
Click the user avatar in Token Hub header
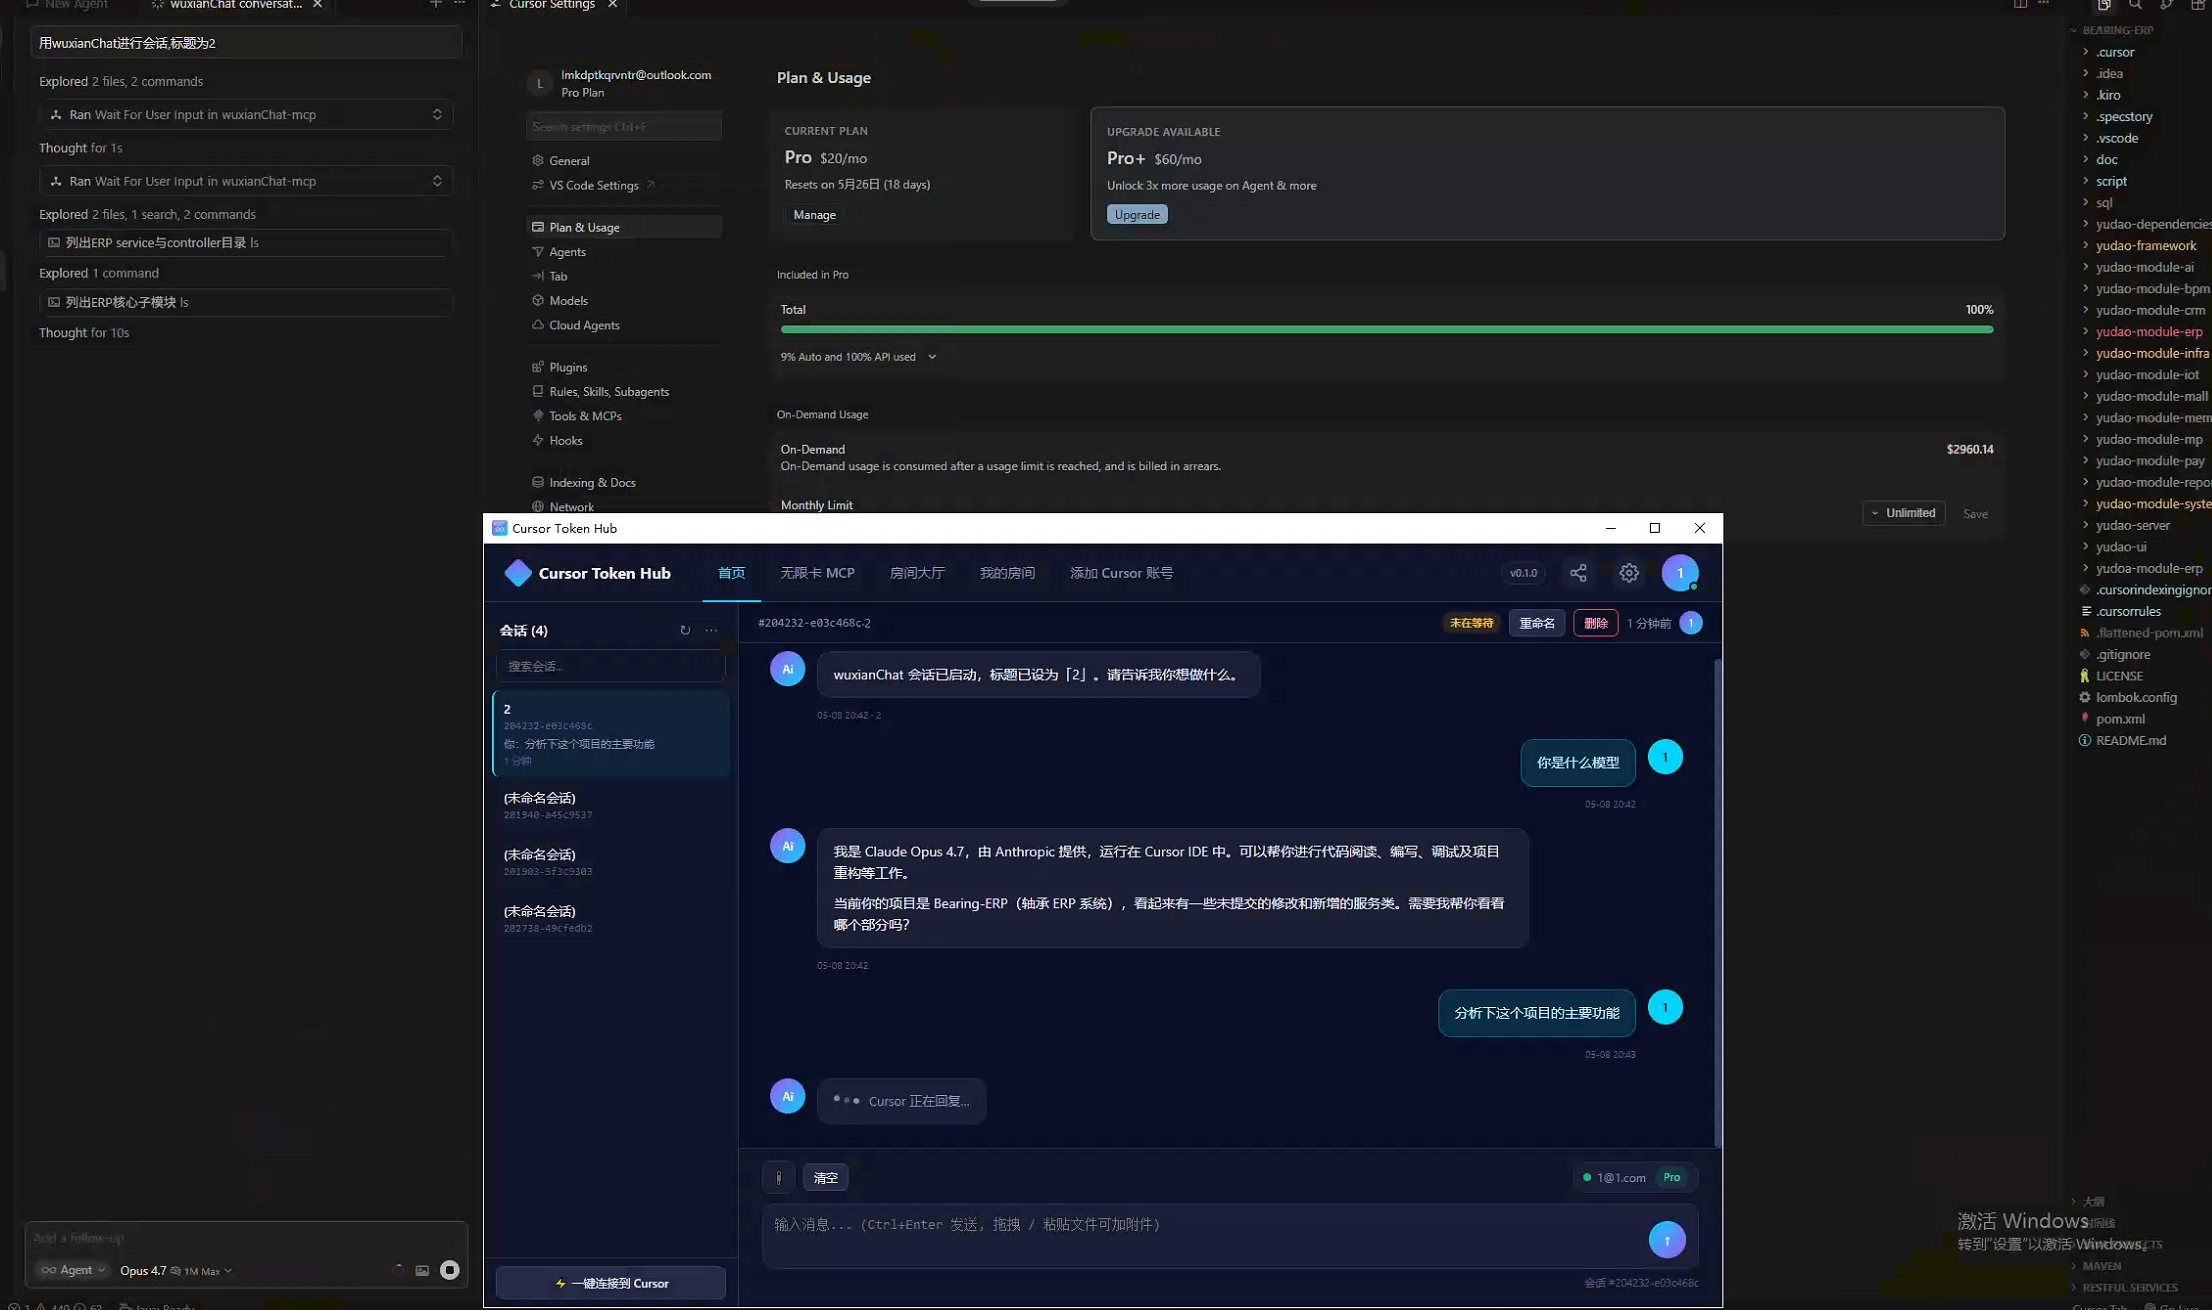pyautogui.click(x=1680, y=573)
